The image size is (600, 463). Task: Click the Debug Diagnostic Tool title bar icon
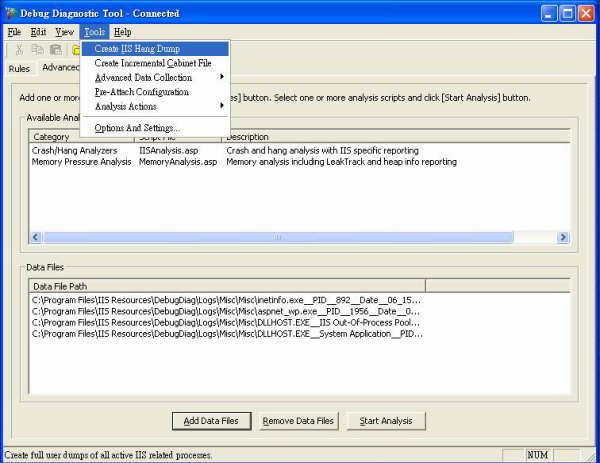tap(11, 13)
